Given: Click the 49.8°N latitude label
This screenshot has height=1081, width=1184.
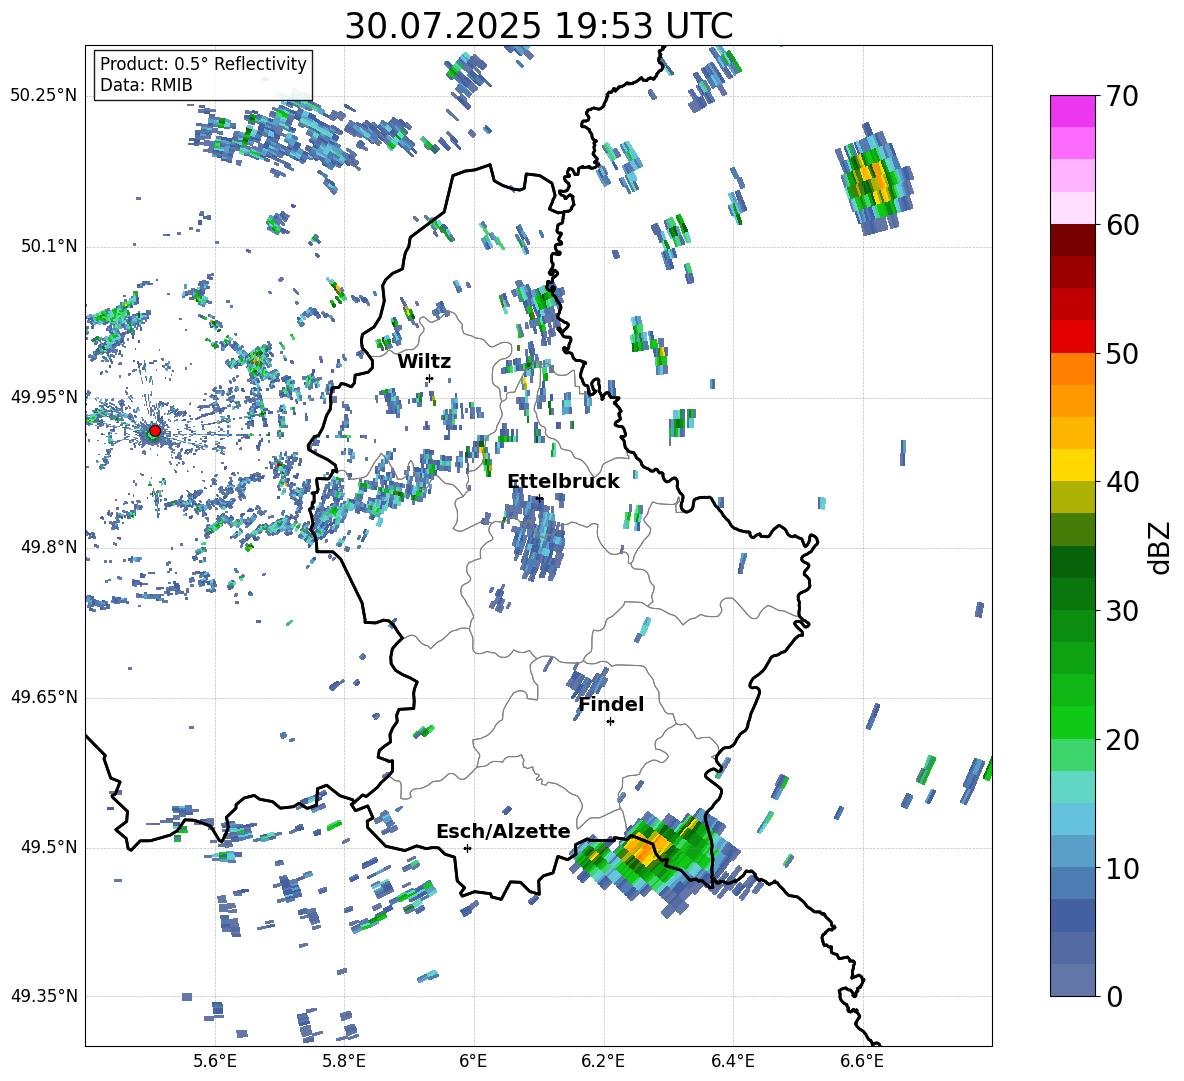Looking at the screenshot, I should [49, 547].
